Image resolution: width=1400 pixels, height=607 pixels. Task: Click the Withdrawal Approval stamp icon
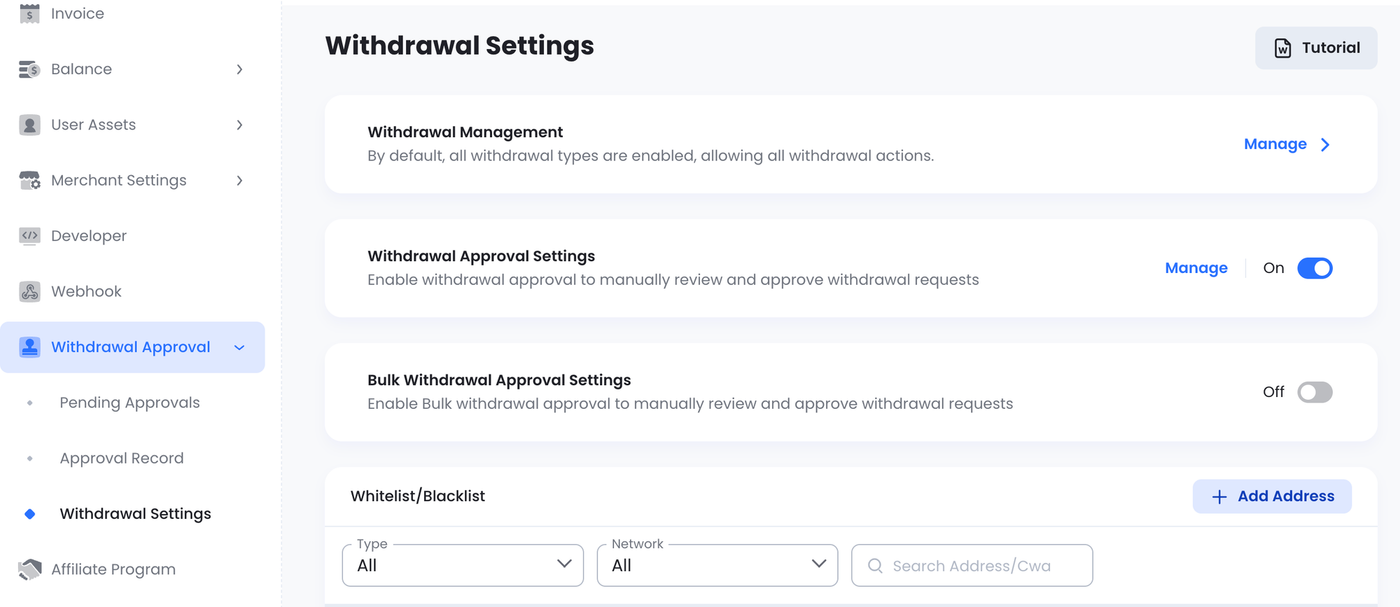point(30,347)
